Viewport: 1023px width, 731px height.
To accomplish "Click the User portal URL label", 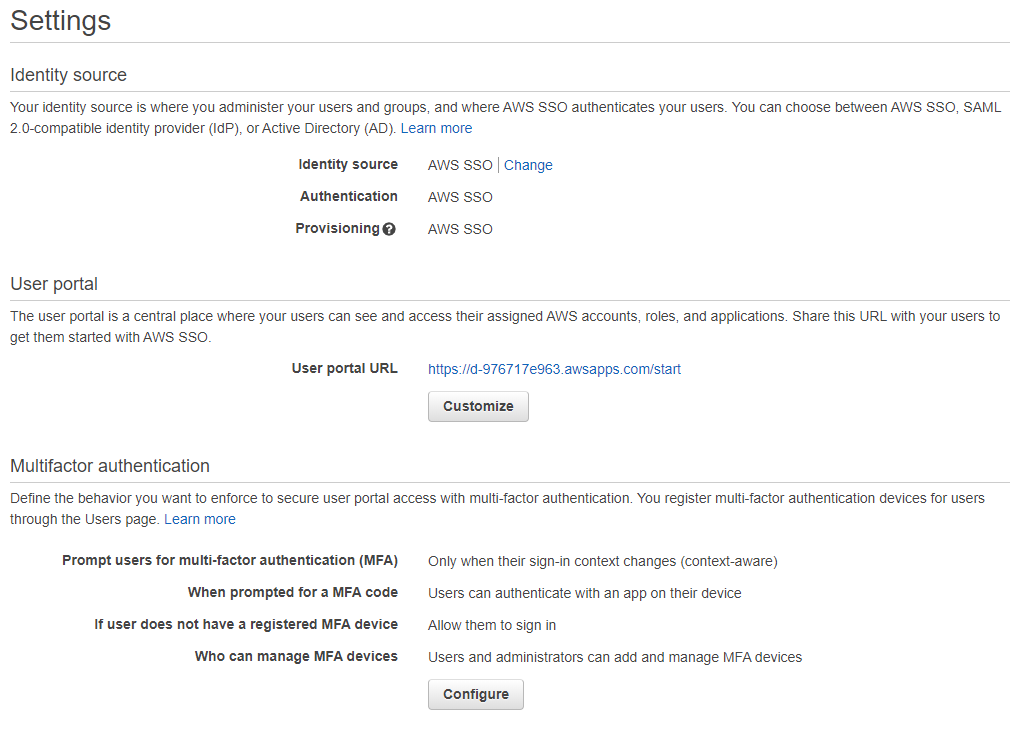I will [x=344, y=368].
